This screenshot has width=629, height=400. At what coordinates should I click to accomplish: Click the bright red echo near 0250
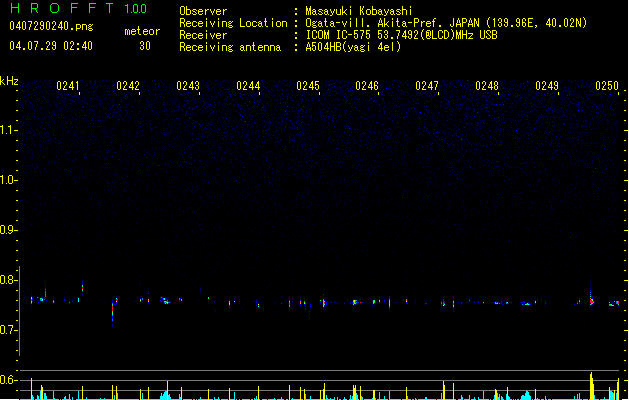(x=592, y=301)
